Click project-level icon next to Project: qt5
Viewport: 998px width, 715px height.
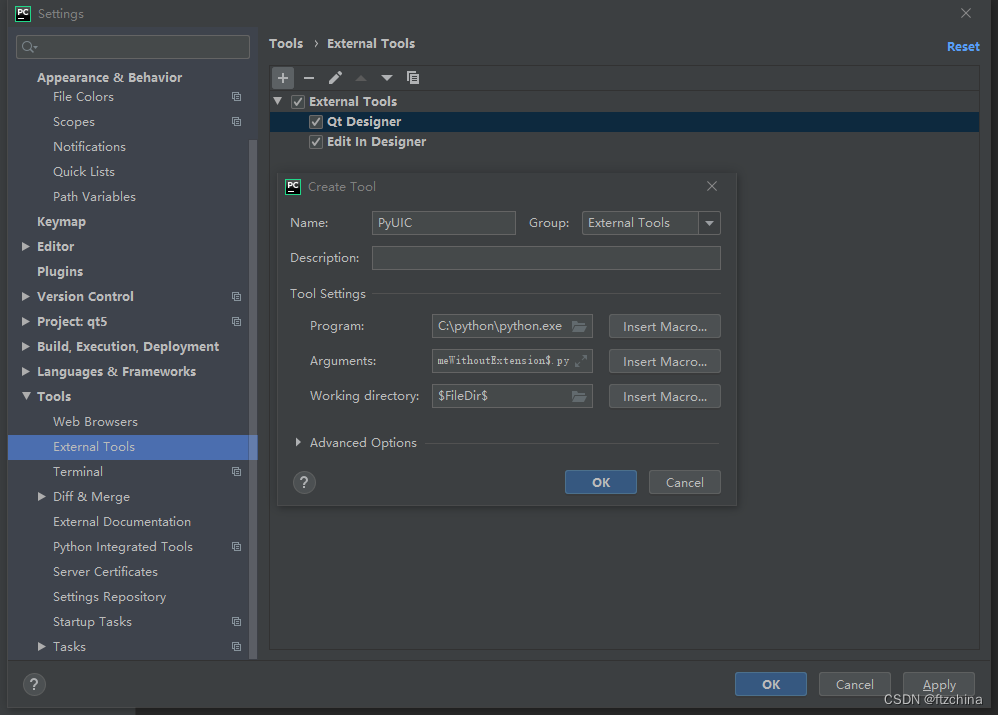236,322
